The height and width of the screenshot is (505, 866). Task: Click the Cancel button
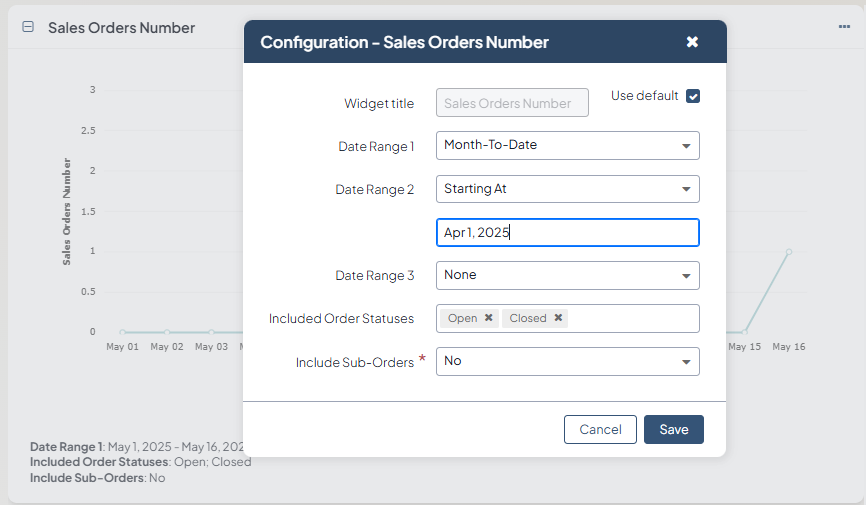click(600, 429)
